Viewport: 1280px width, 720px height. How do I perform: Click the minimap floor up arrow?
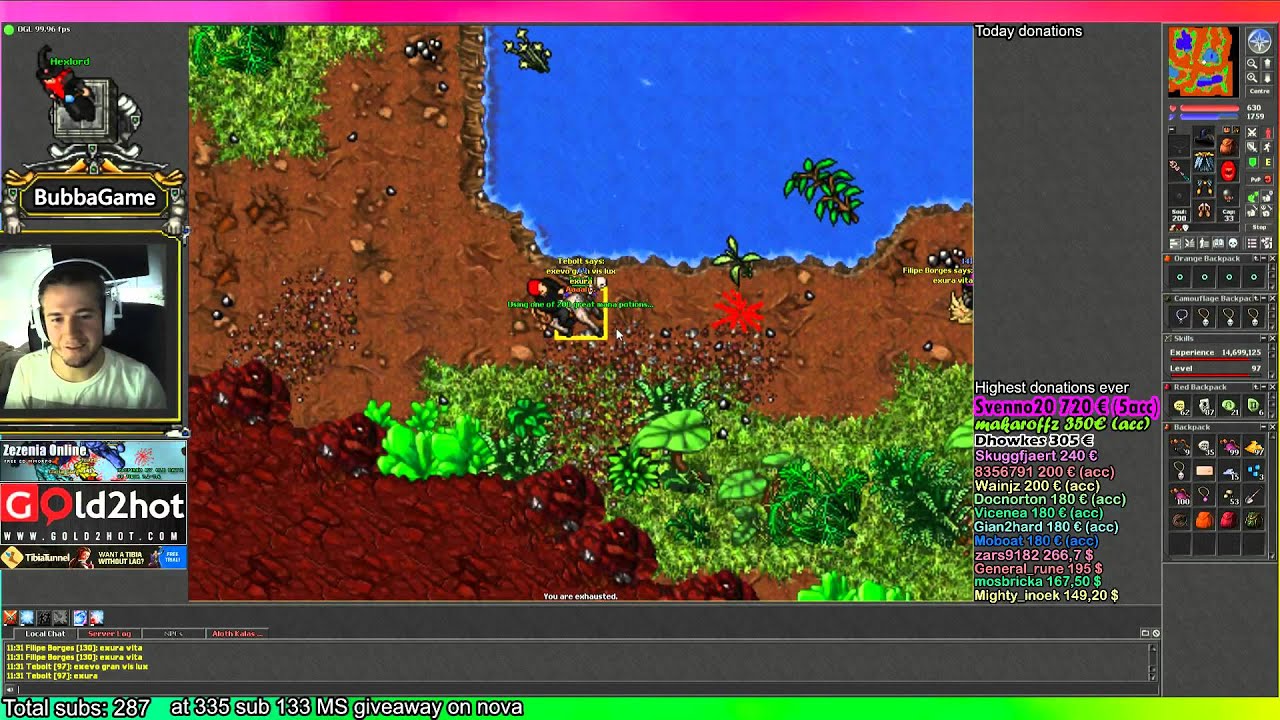1267,63
